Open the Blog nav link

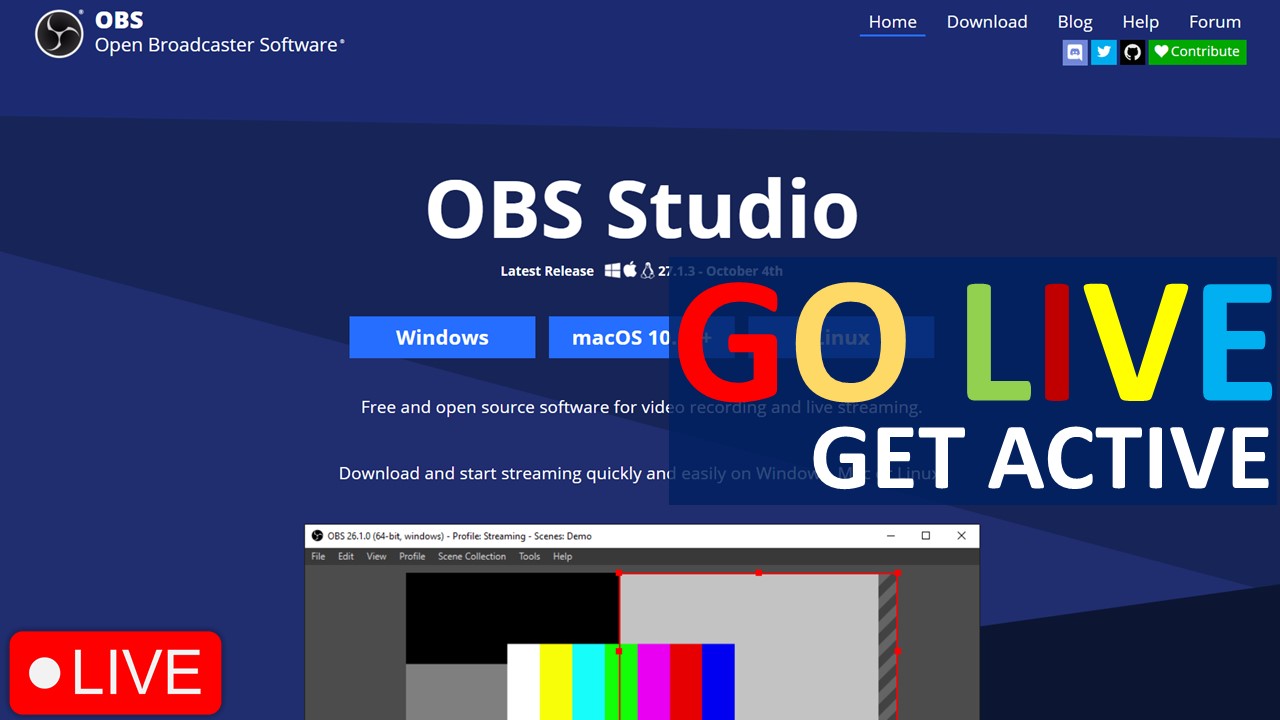point(1075,22)
